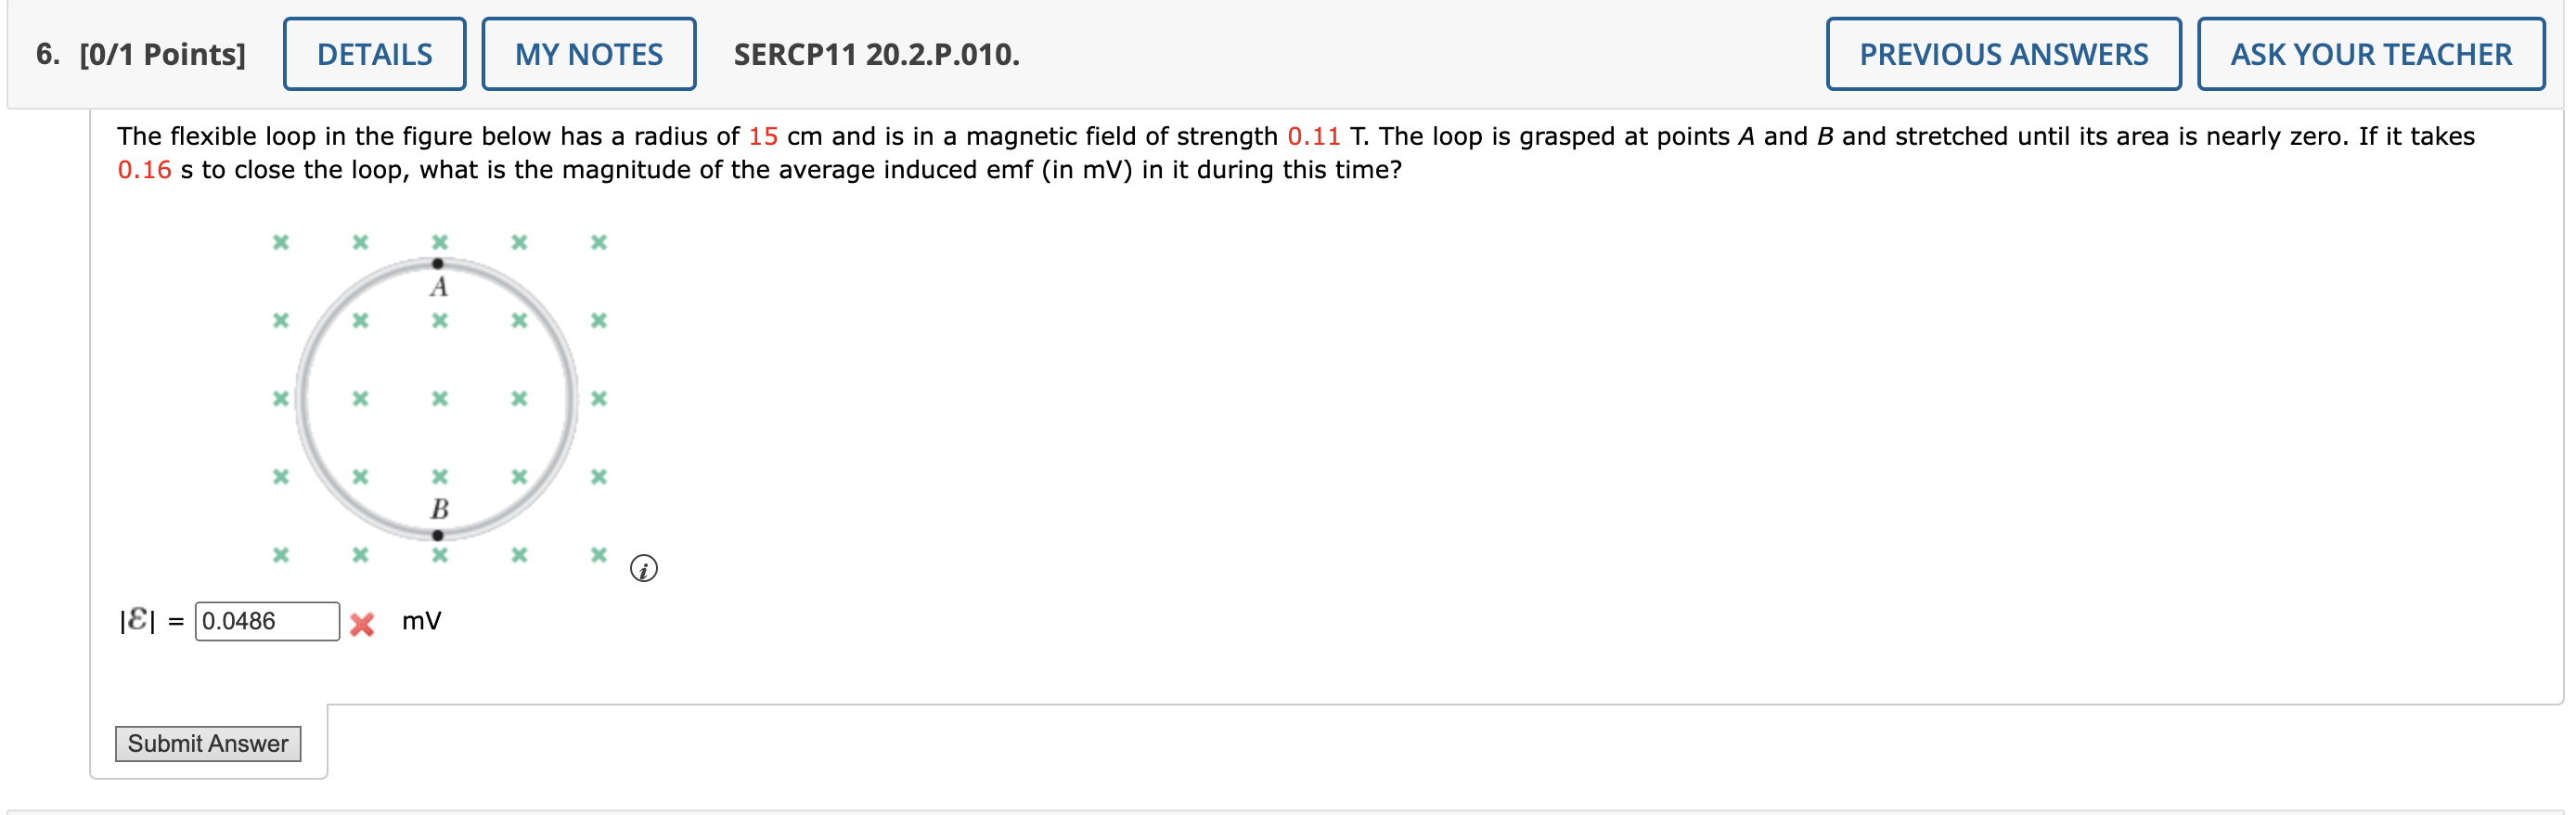This screenshot has height=815, width=2576.
Task: Click the green cross above label A
Action: (438, 240)
